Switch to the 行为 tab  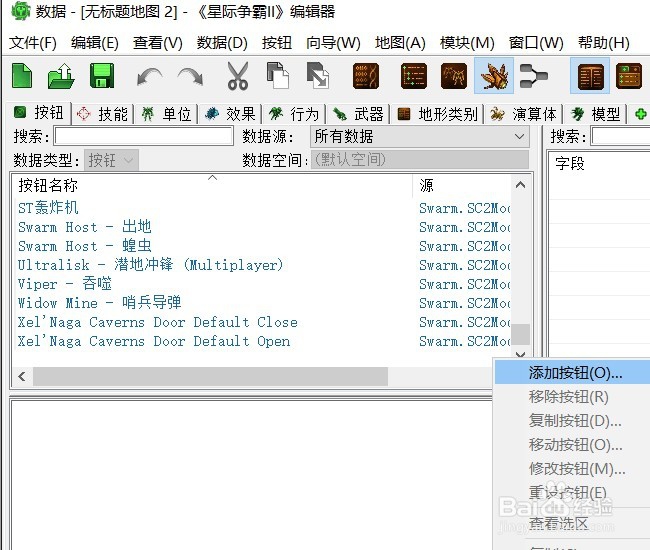coord(294,114)
